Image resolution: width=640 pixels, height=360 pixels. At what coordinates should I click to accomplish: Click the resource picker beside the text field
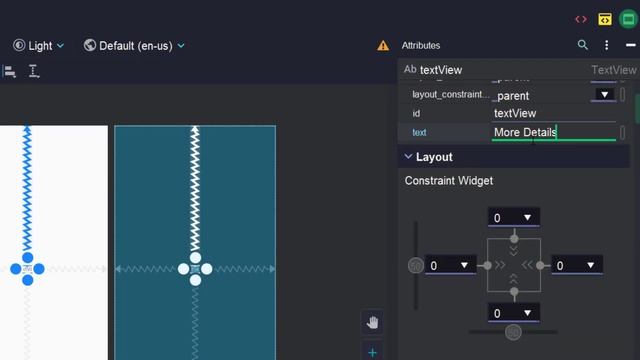(622, 133)
